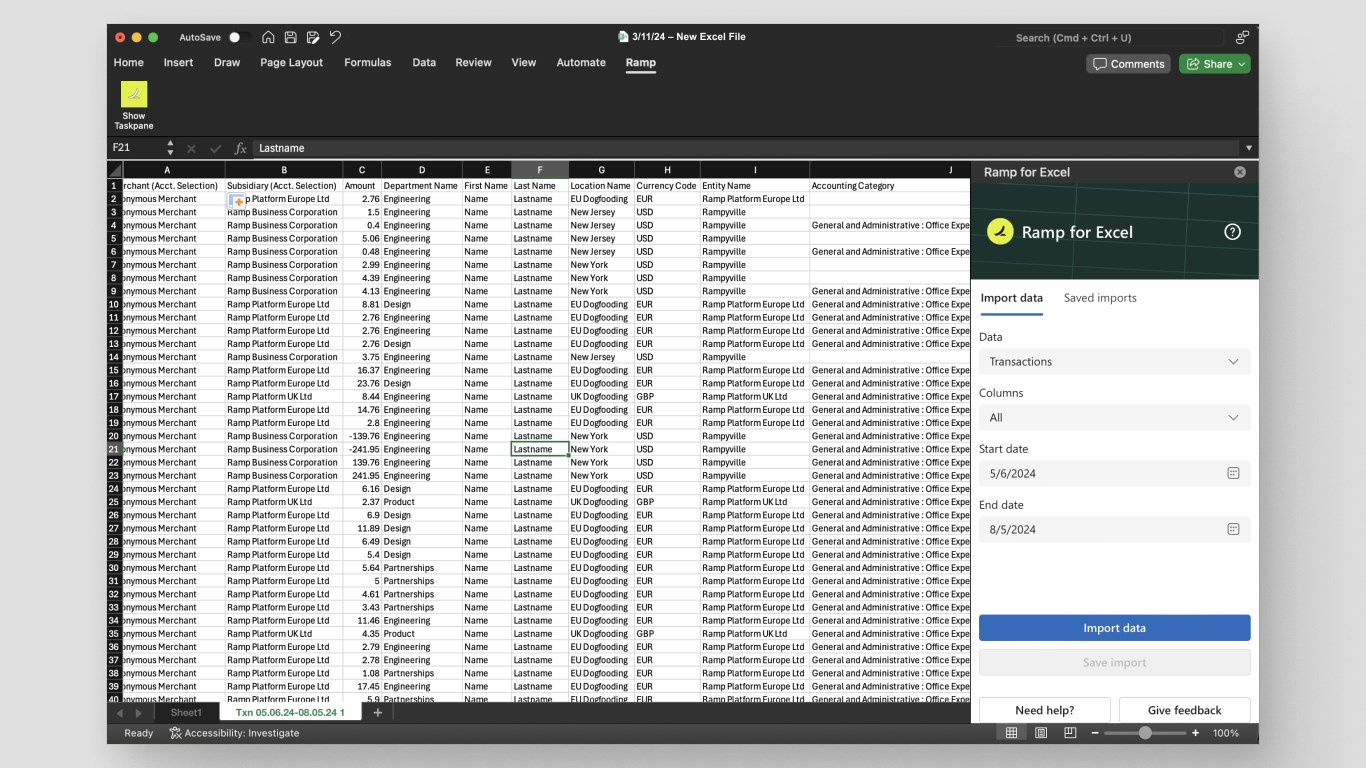The height and width of the screenshot is (768, 1366).
Task: Click the paste options icon in cell B2
Action: click(237, 201)
